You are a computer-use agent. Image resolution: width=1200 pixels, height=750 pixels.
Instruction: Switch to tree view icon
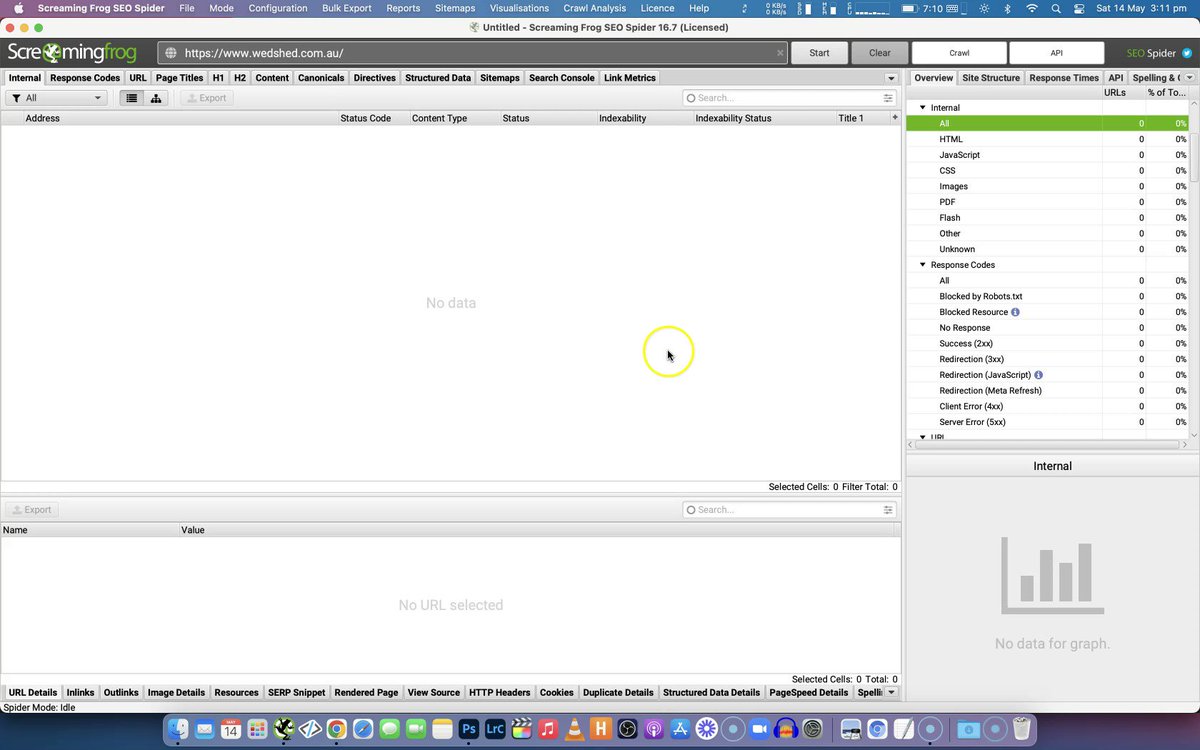coord(156,98)
